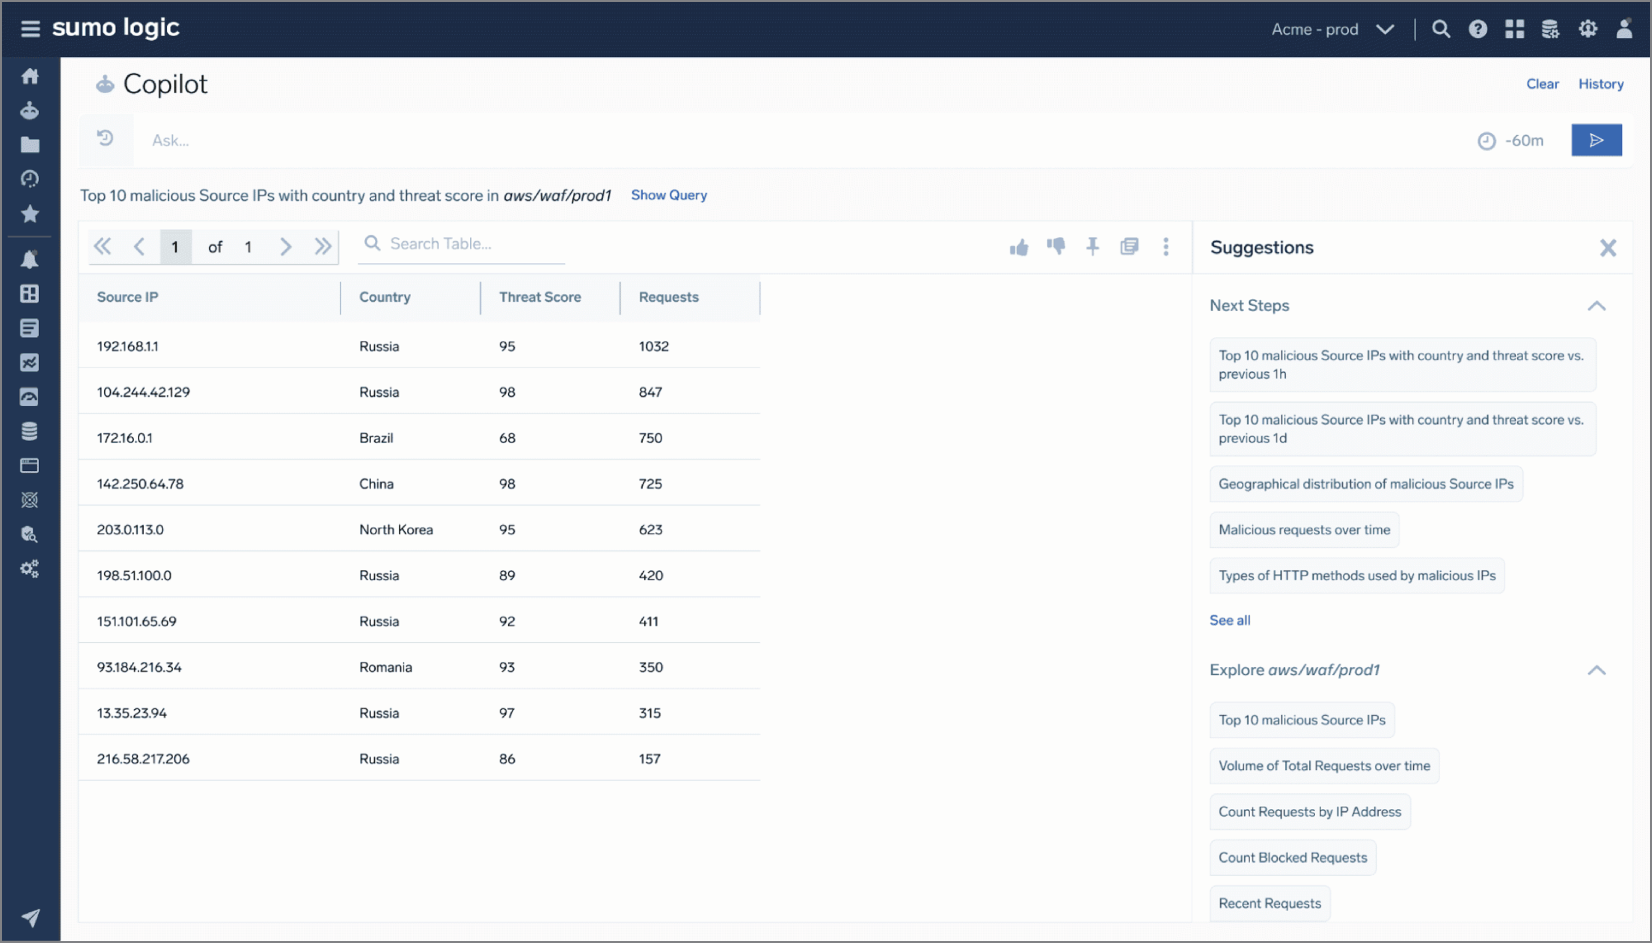This screenshot has height=943, width=1652.
Task: Open the help question mark icon
Action: [1477, 29]
